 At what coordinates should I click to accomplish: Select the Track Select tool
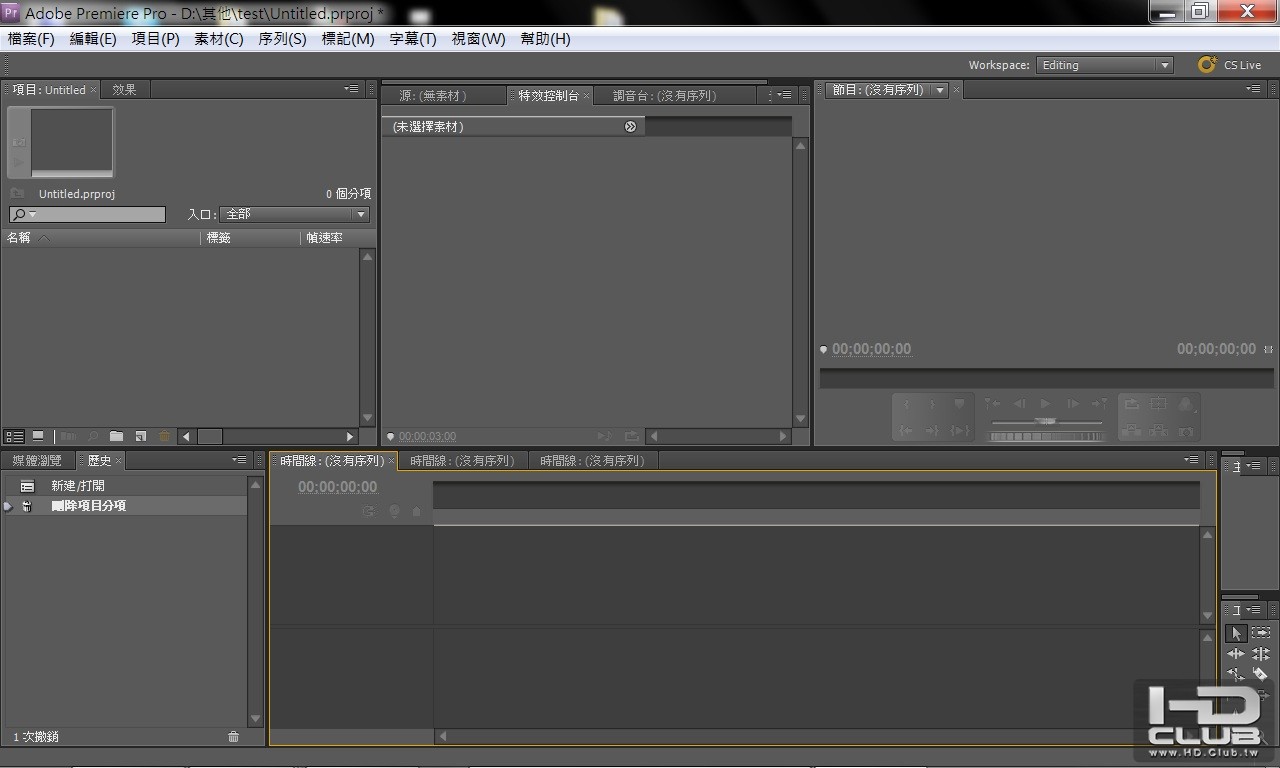point(1261,633)
